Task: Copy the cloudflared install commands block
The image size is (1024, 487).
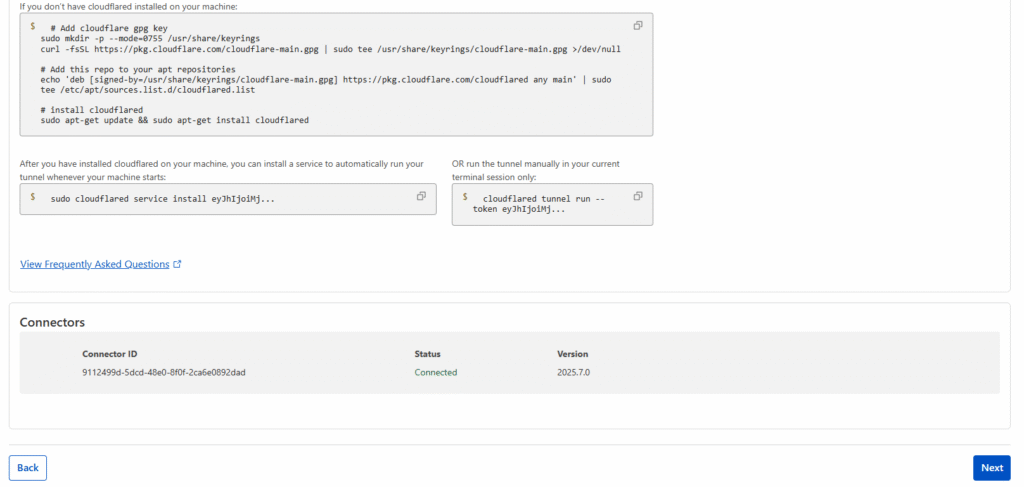Action: point(638,25)
